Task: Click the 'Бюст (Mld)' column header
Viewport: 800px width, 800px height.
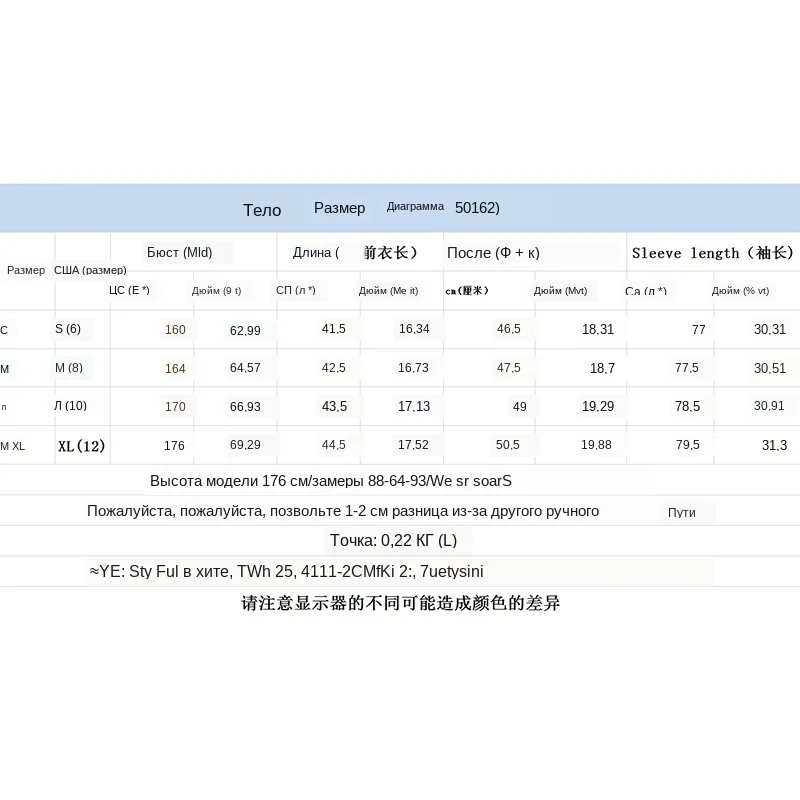Action: [x=180, y=253]
